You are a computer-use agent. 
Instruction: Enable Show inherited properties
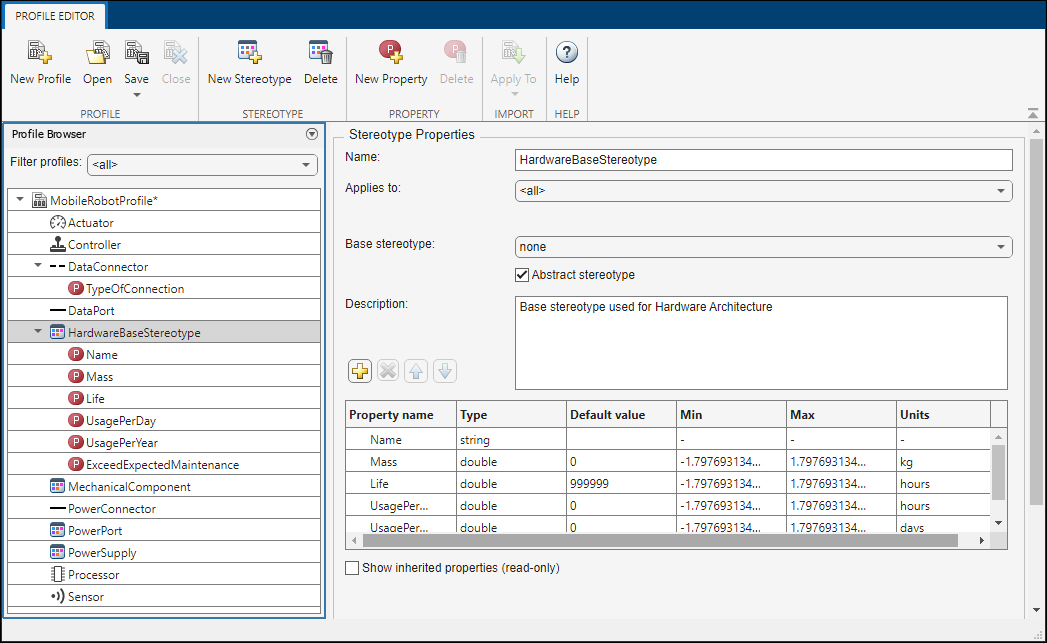pos(351,566)
